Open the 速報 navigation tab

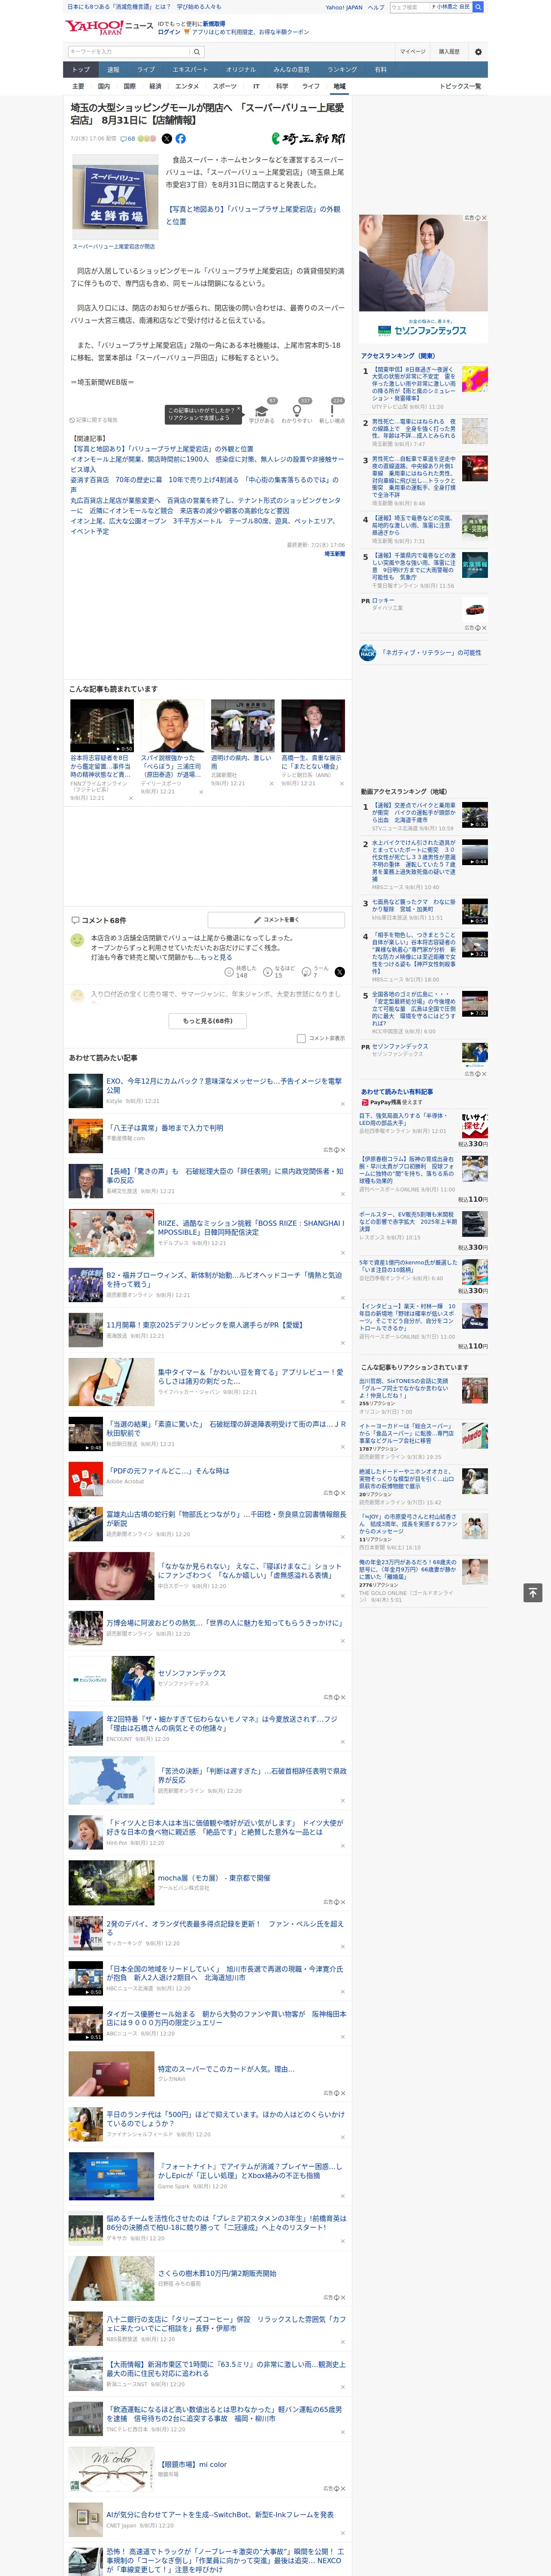point(113,69)
